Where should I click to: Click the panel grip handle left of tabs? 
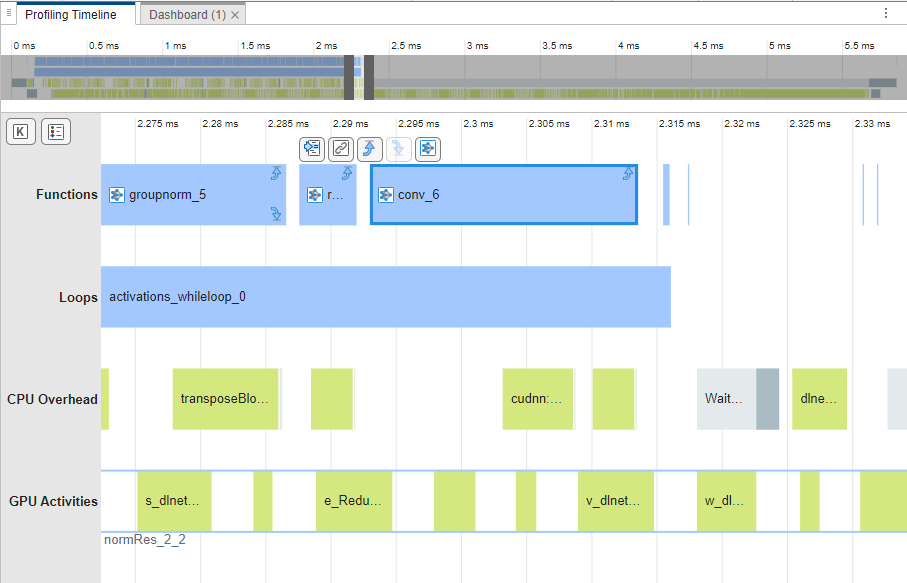click(9, 14)
